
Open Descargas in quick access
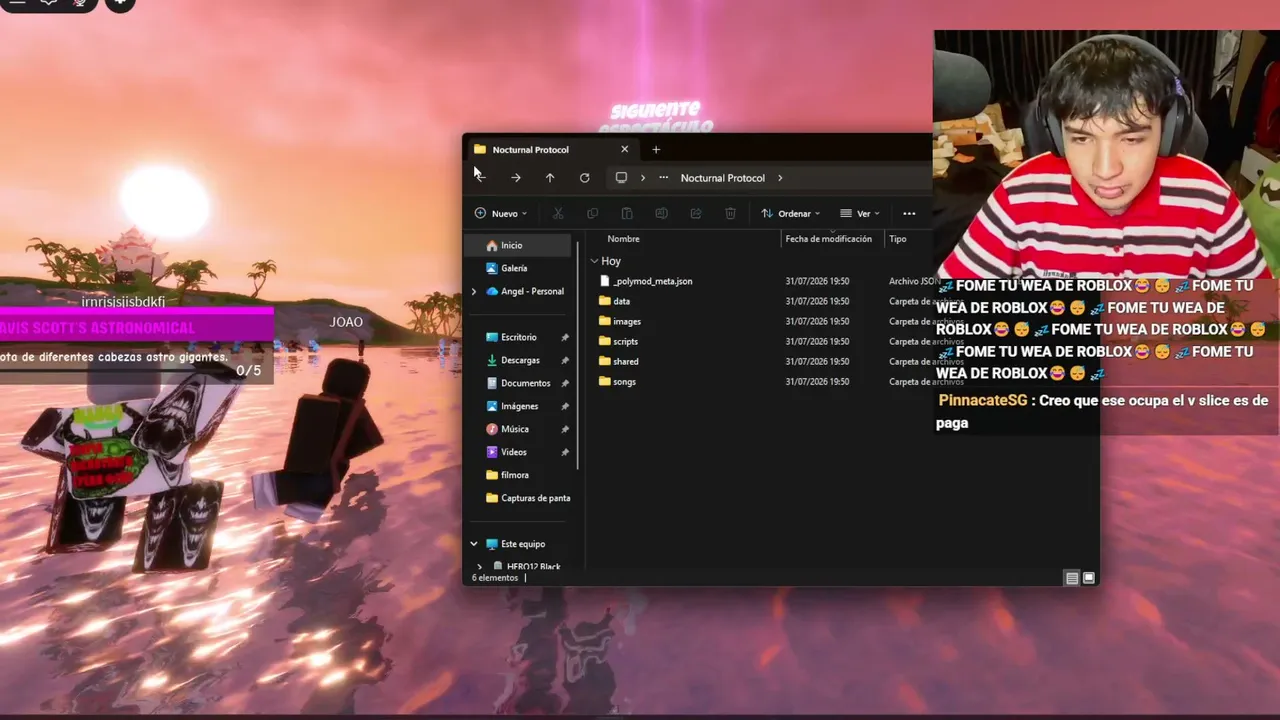click(520, 360)
